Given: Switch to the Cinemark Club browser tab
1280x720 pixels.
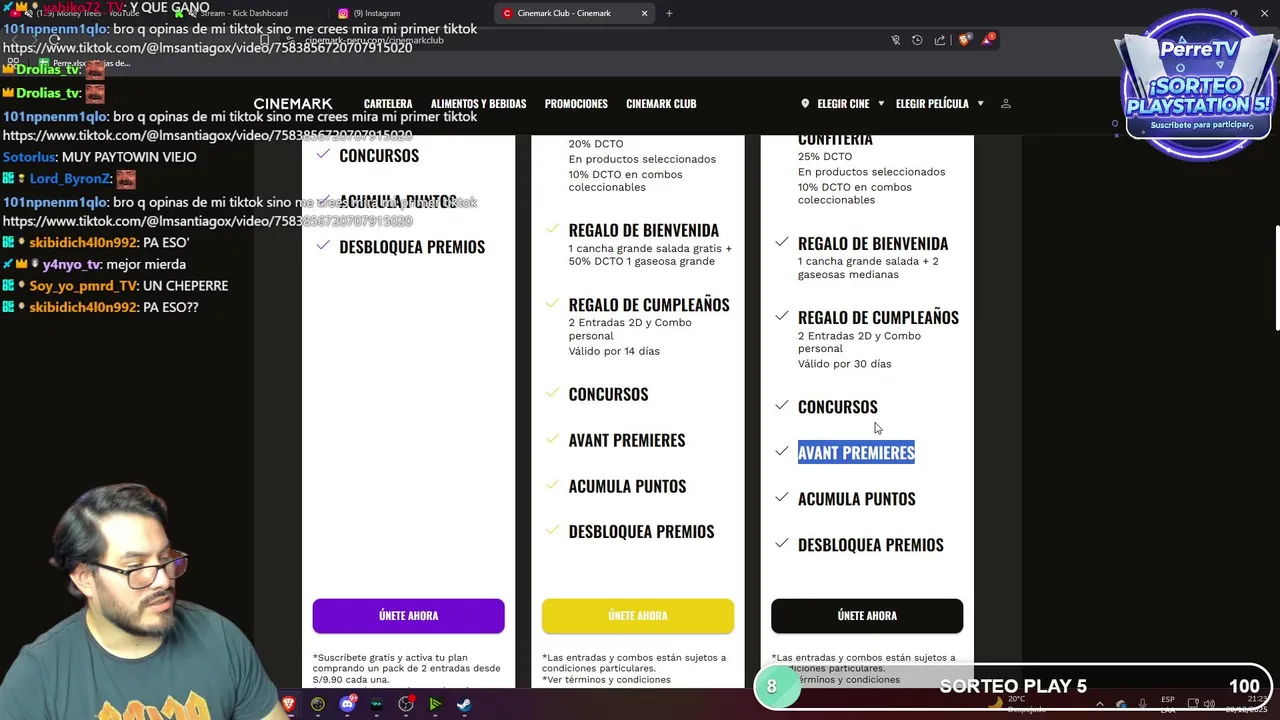Looking at the screenshot, I should [x=575, y=13].
